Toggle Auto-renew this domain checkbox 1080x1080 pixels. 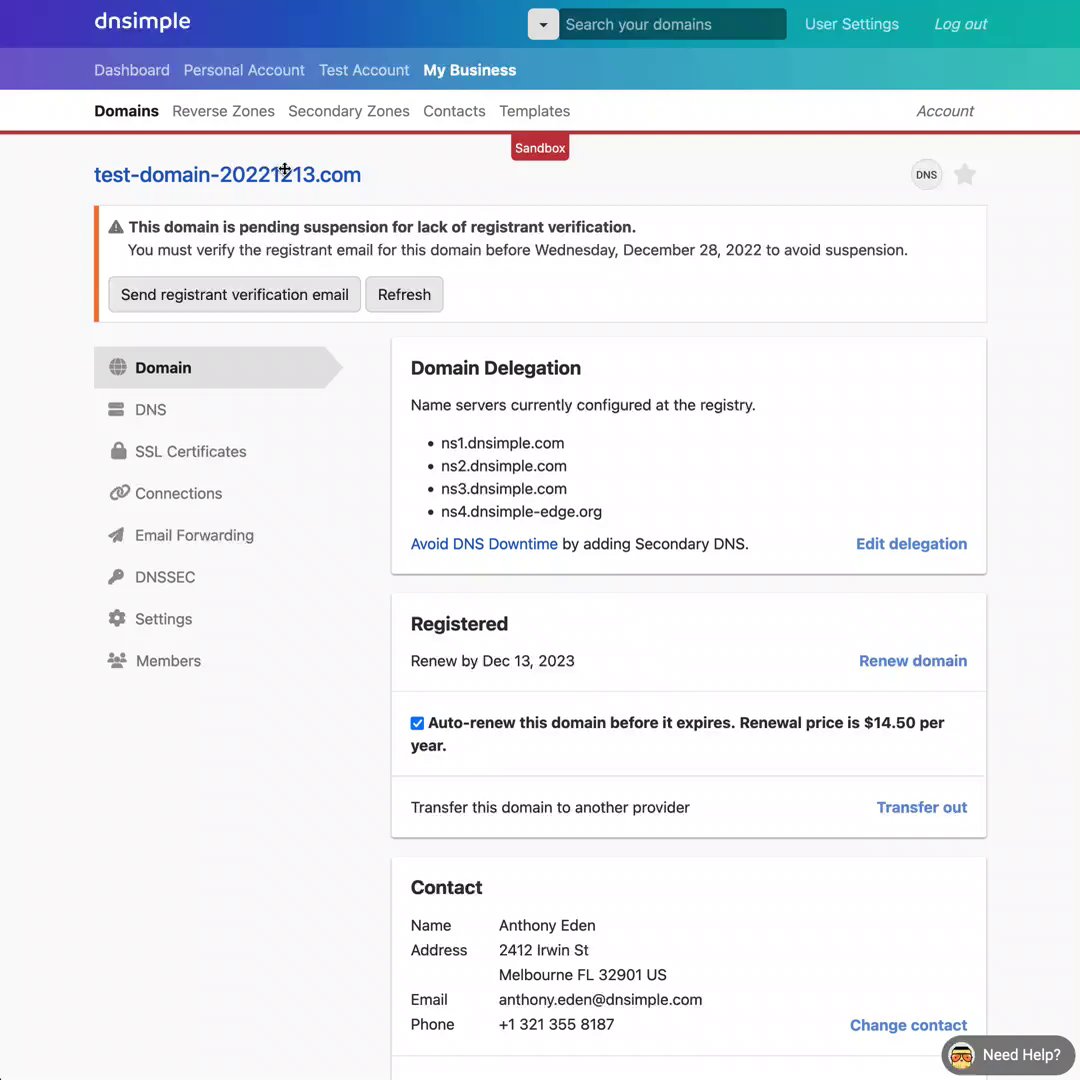417,723
